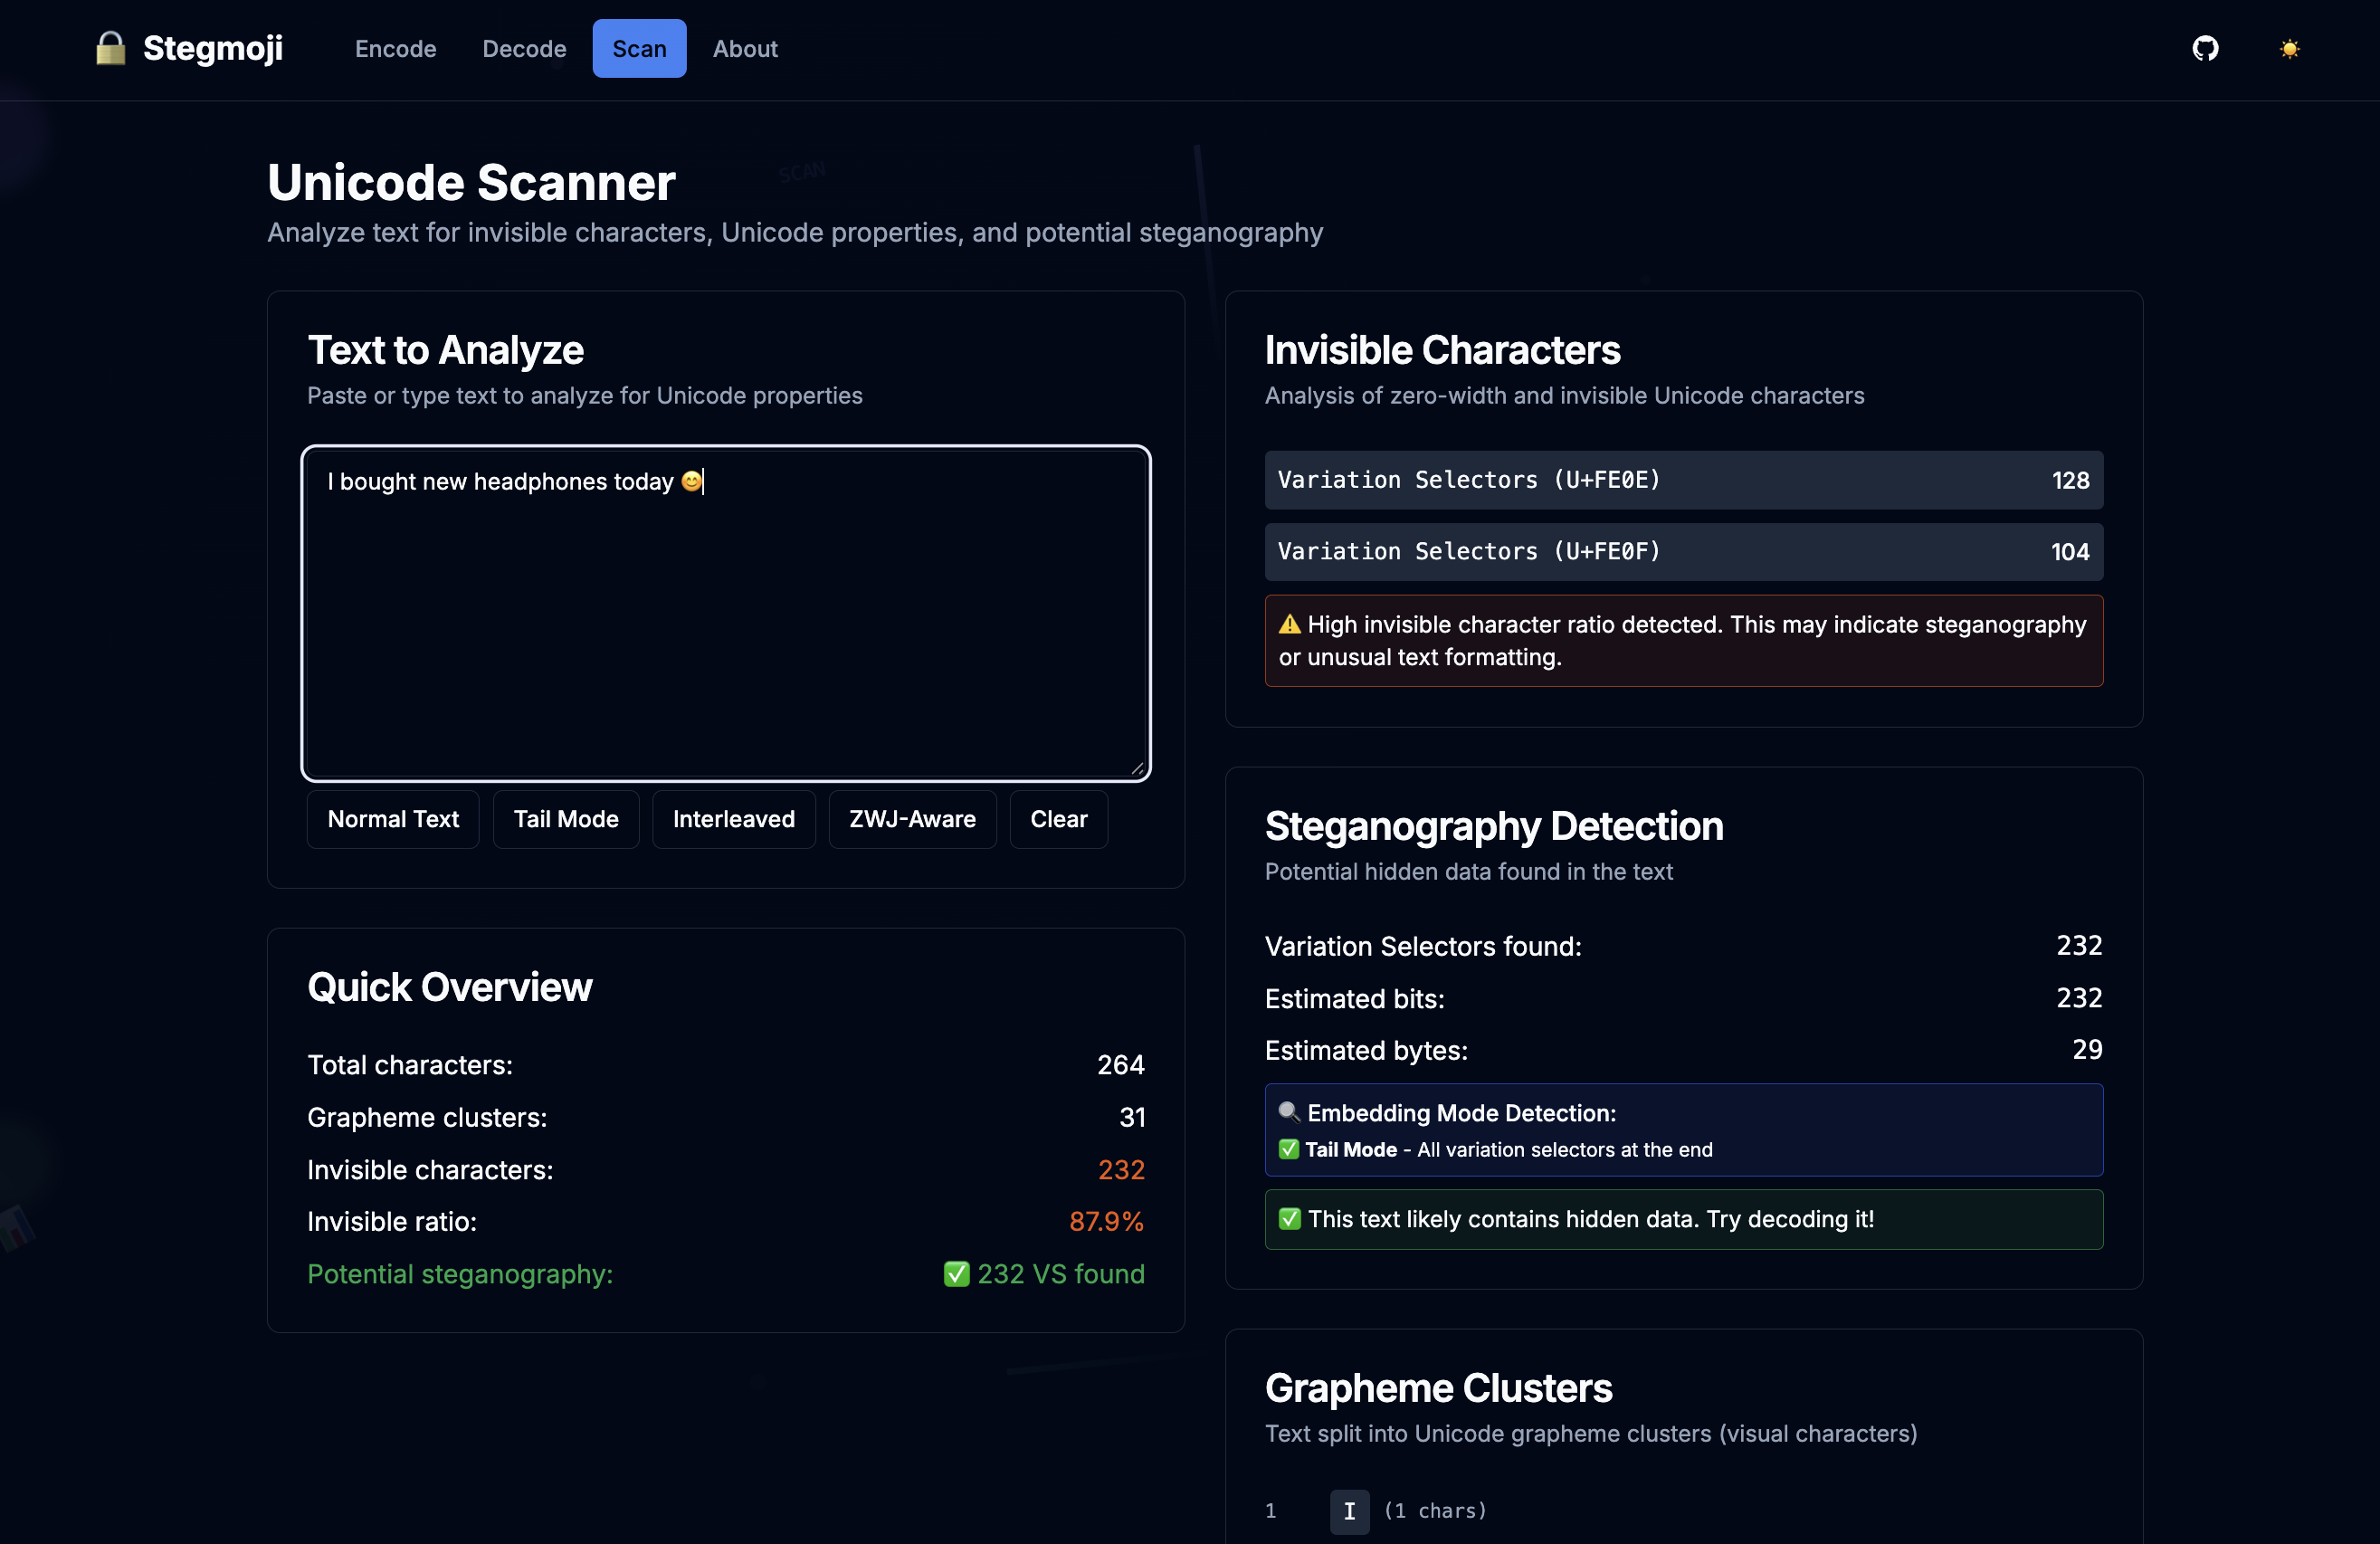This screenshot has width=2380, height=1544.
Task: Open the Decode tab
Action: (x=524, y=48)
